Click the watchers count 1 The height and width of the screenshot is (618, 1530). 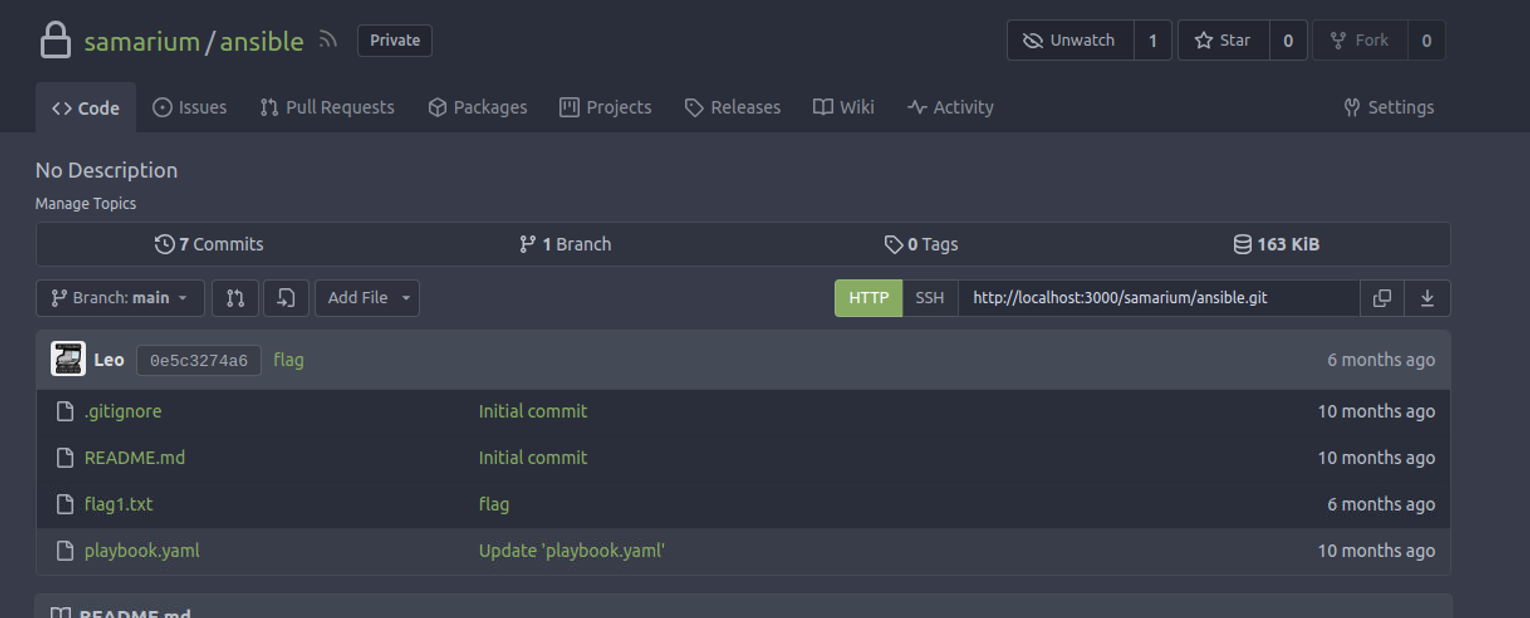pyautogui.click(x=1153, y=40)
